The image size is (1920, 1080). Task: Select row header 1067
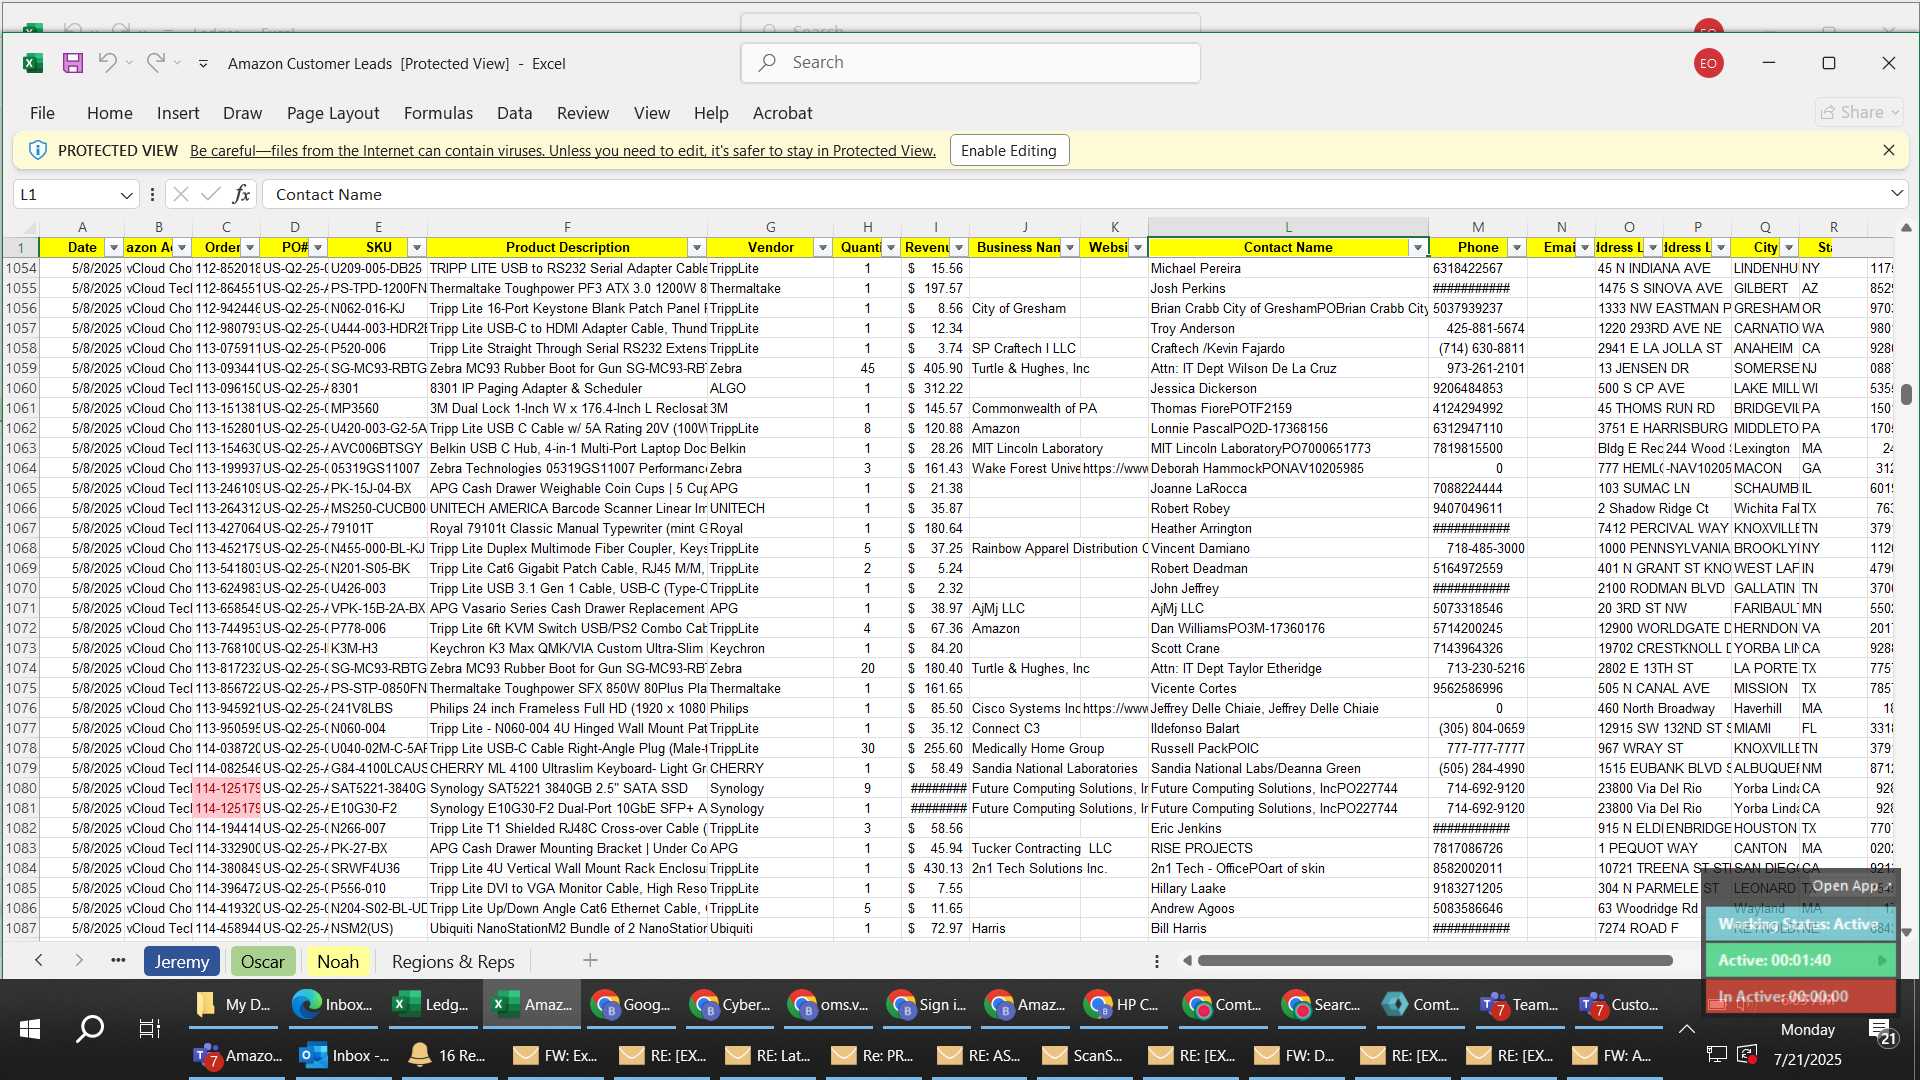point(21,528)
